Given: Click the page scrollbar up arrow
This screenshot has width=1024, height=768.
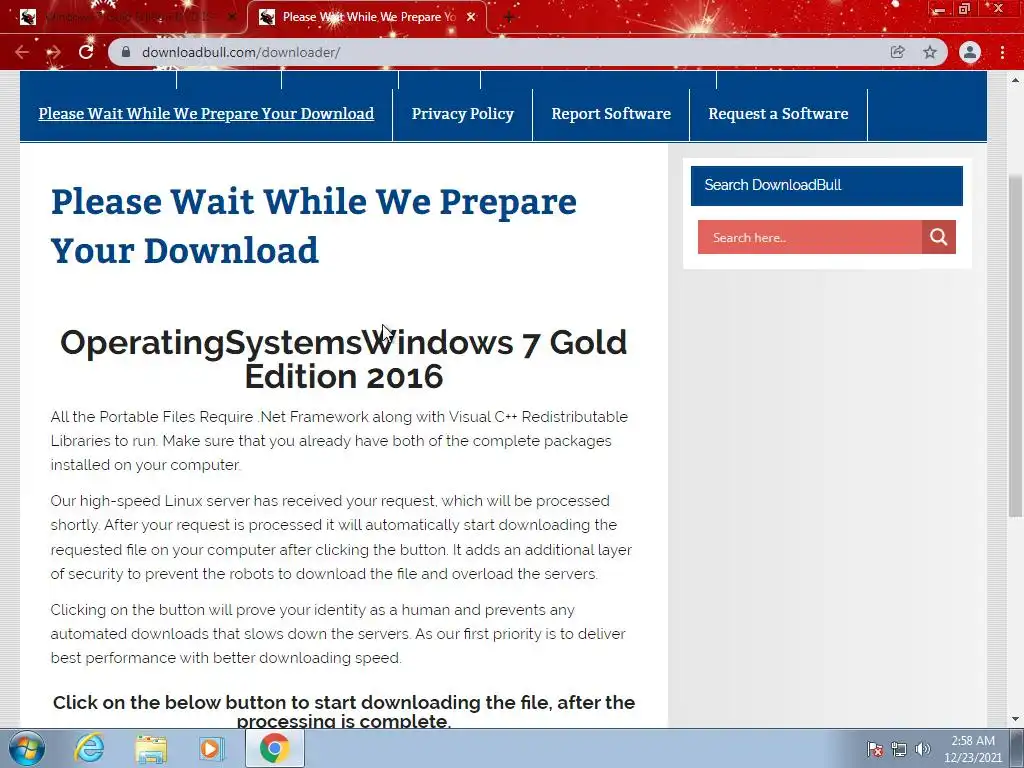Looking at the screenshot, I should coord(1016,80).
